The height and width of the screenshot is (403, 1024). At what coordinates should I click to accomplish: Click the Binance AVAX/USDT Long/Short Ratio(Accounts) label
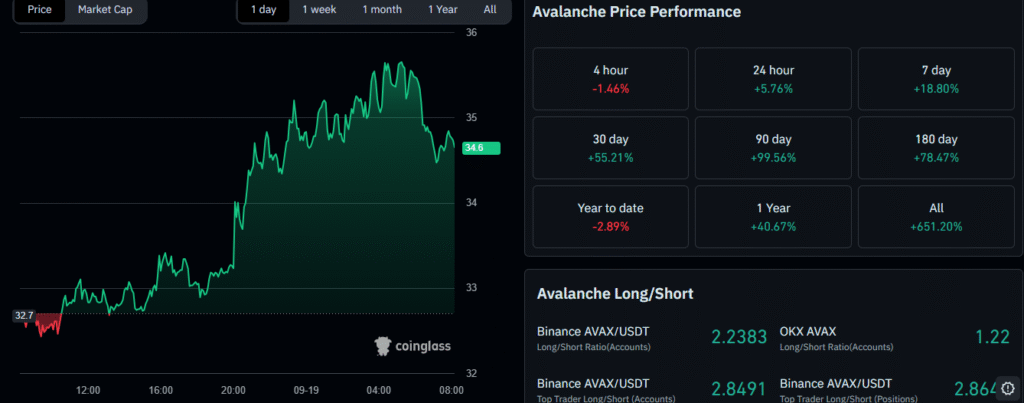click(x=594, y=338)
